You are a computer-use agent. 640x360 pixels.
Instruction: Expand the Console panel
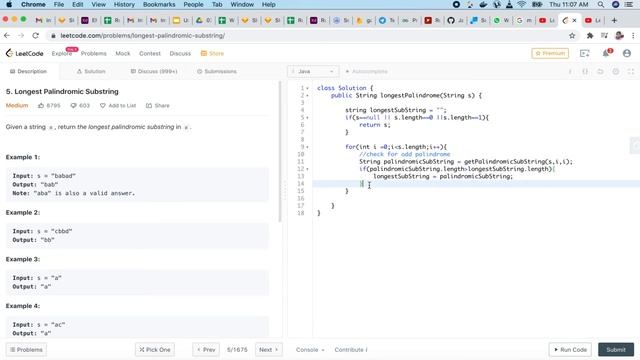(310, 350)
